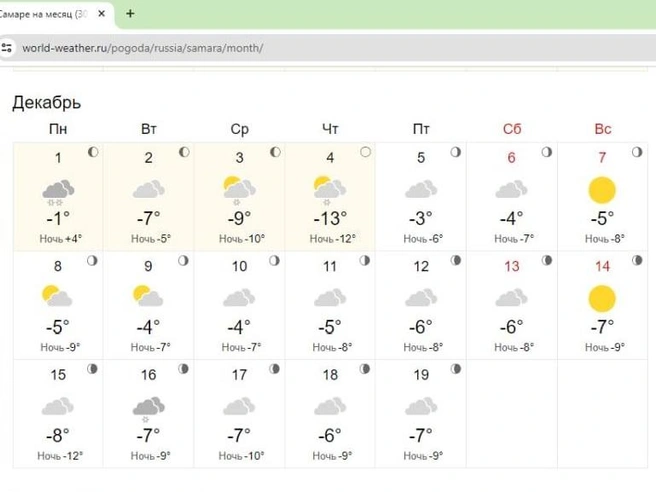Click the -8° temperature on December 15
The width and height of the screenshot is (656, 492).
coord(58,436)
